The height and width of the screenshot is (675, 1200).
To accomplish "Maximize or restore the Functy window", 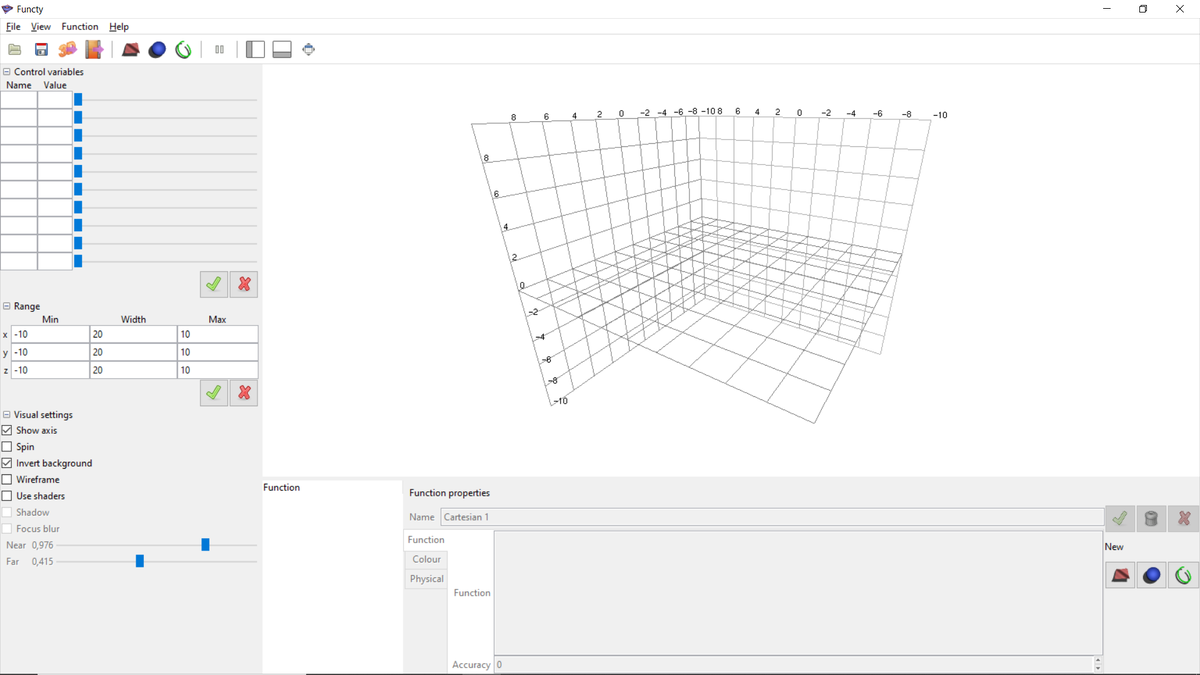I will (x=1143, y=9).
